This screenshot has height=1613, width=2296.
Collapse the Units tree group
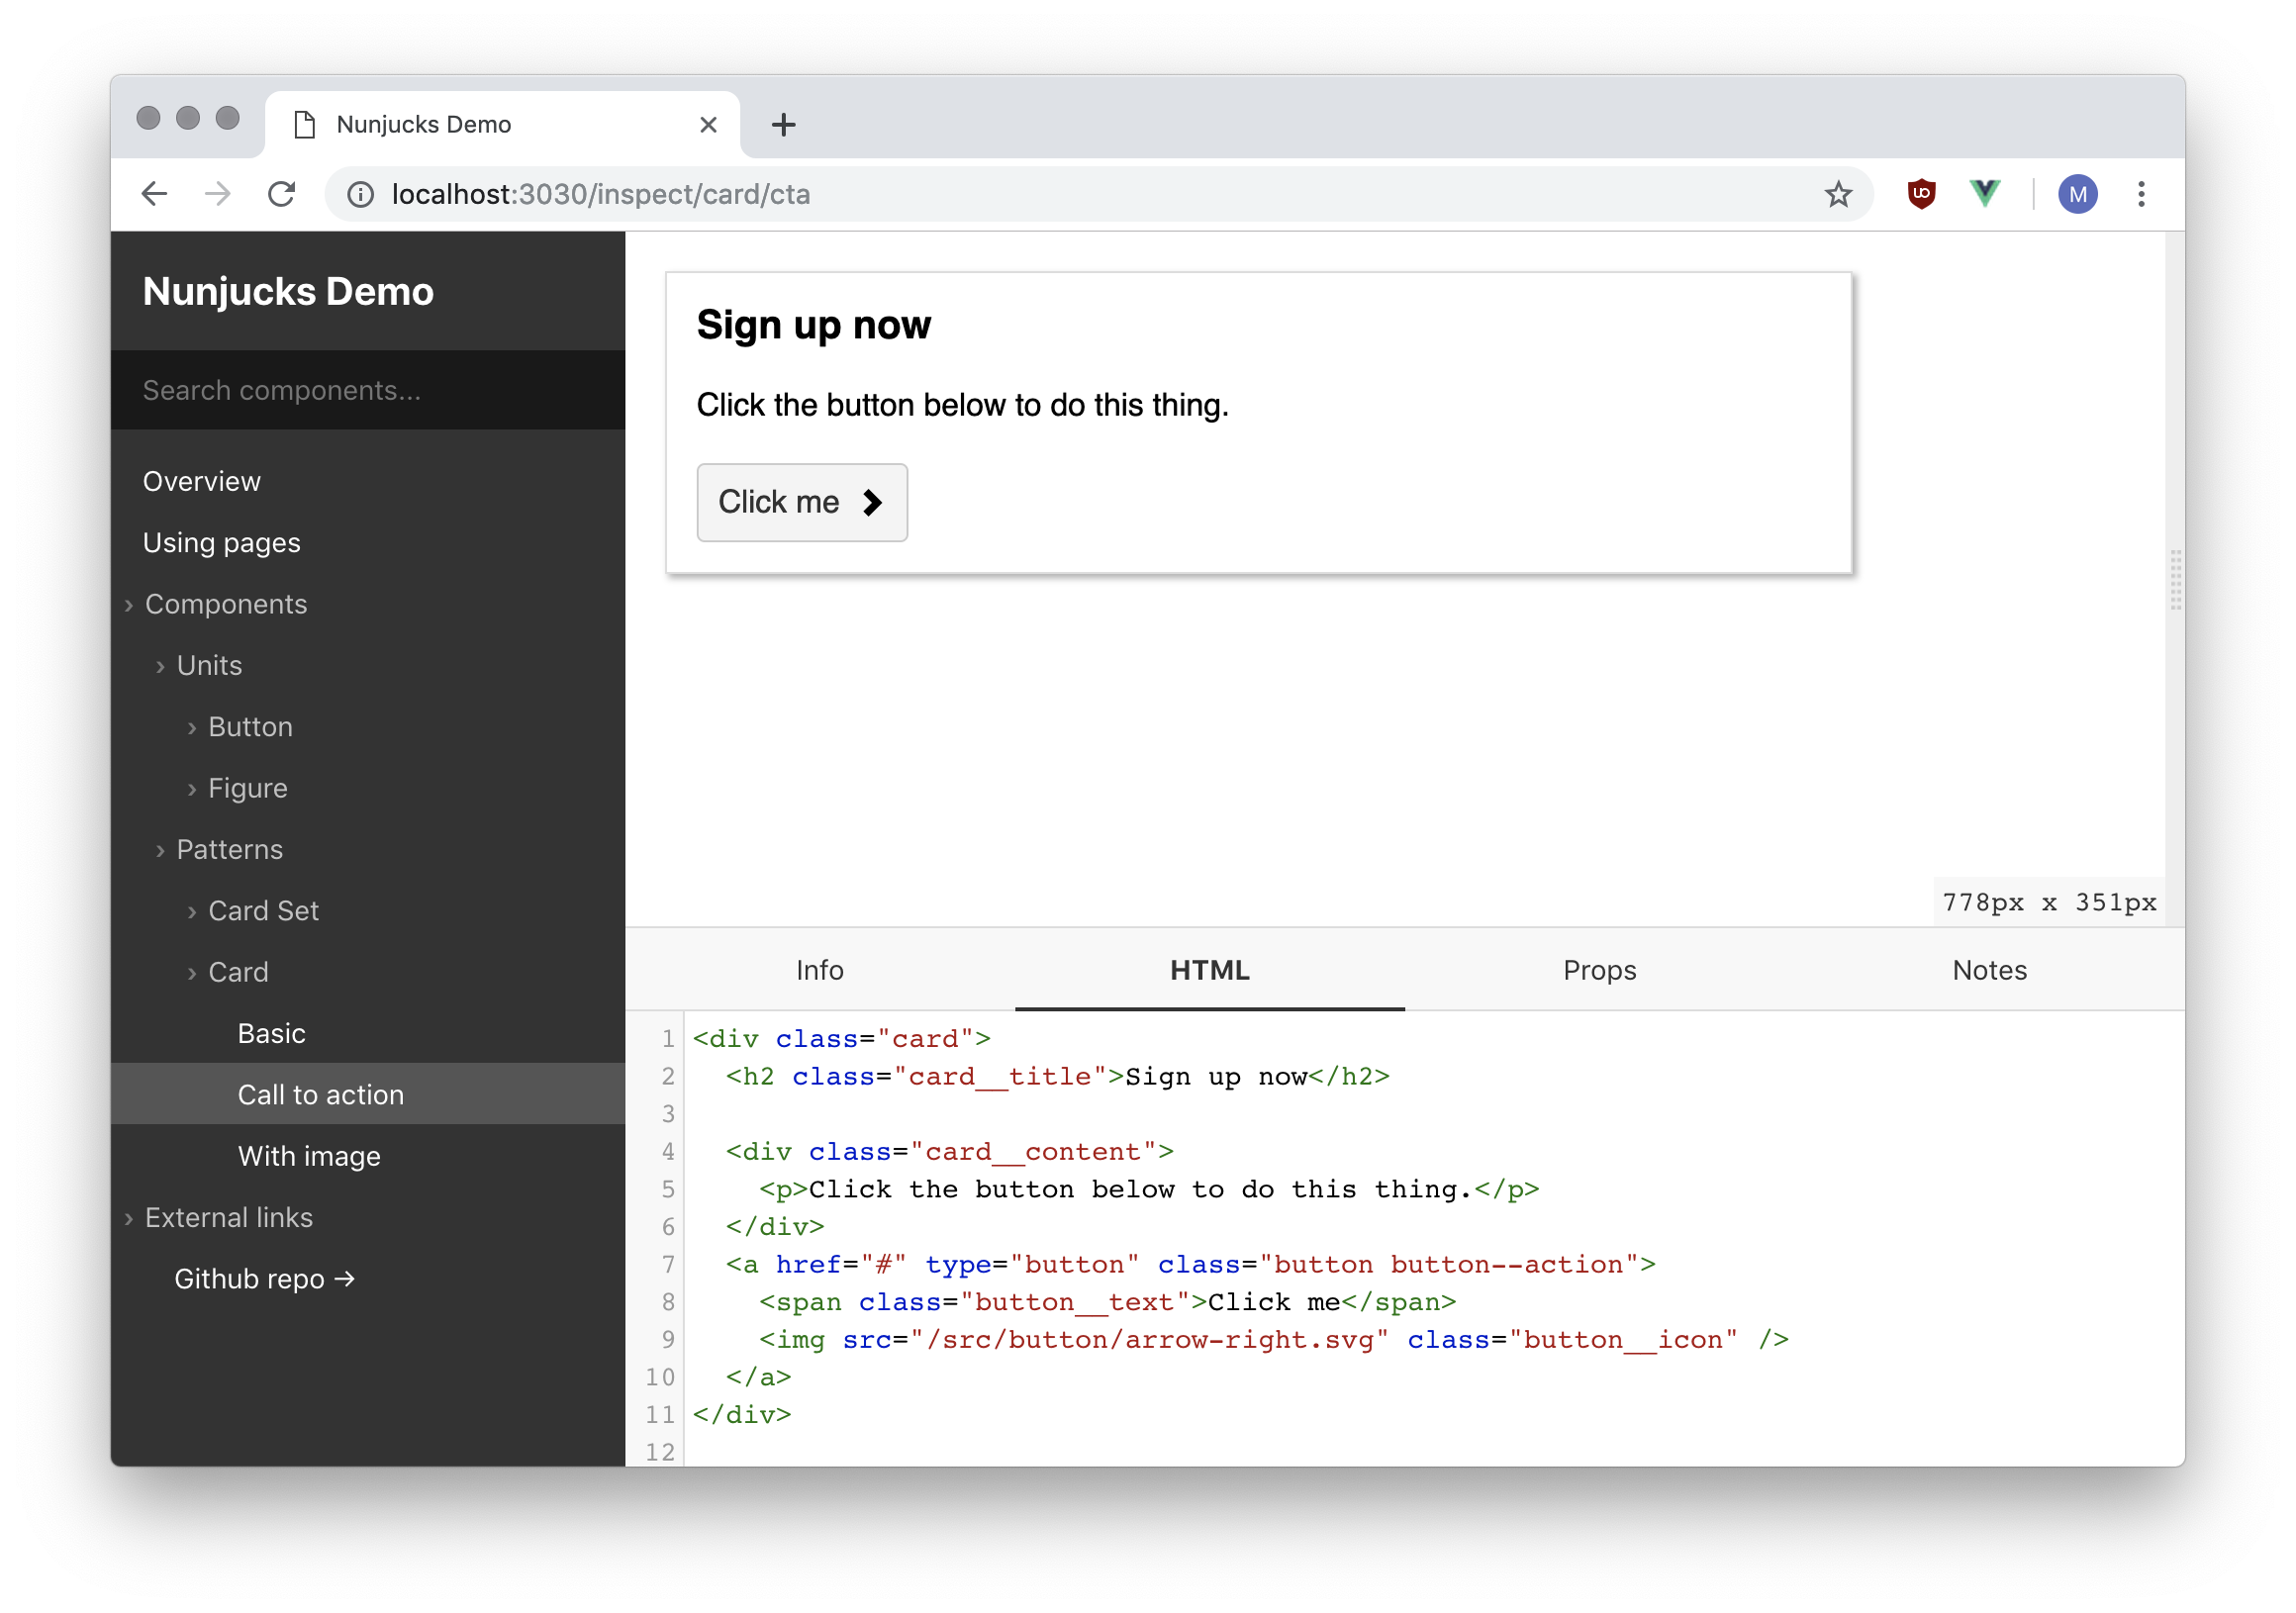pyautogui.click(x=208, y=666)
